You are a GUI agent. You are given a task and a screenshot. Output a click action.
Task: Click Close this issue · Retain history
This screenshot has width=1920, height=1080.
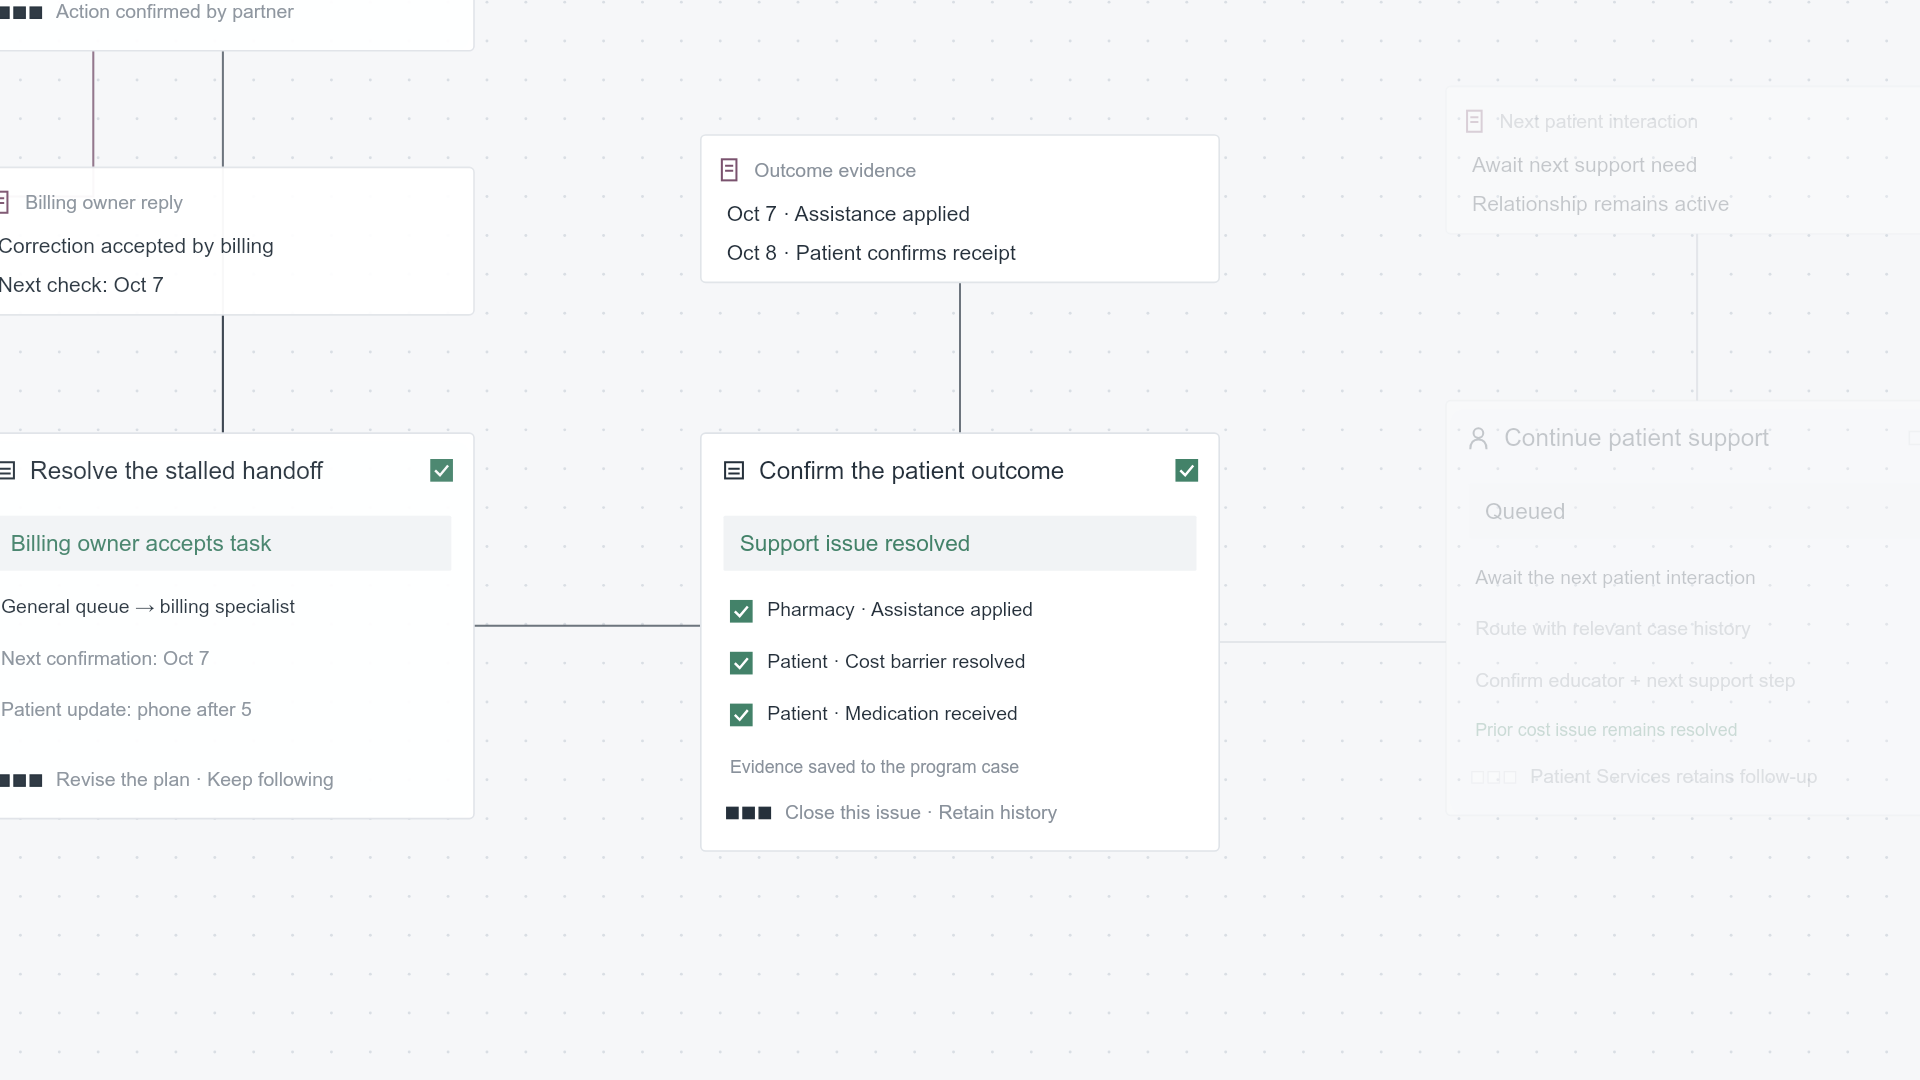[x=920, y=813]
